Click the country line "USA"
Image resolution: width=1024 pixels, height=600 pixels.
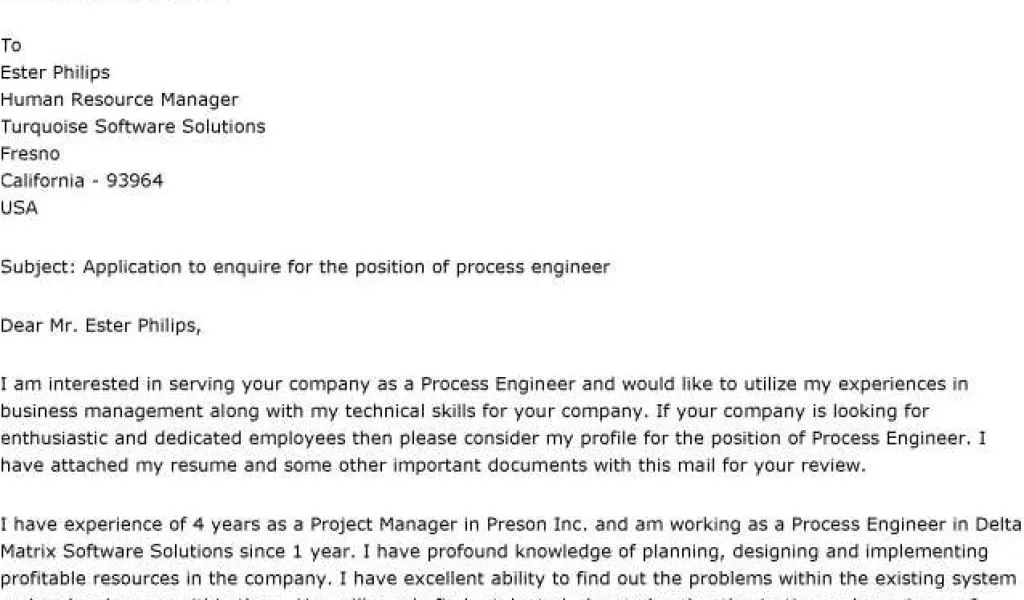[19, 208]
